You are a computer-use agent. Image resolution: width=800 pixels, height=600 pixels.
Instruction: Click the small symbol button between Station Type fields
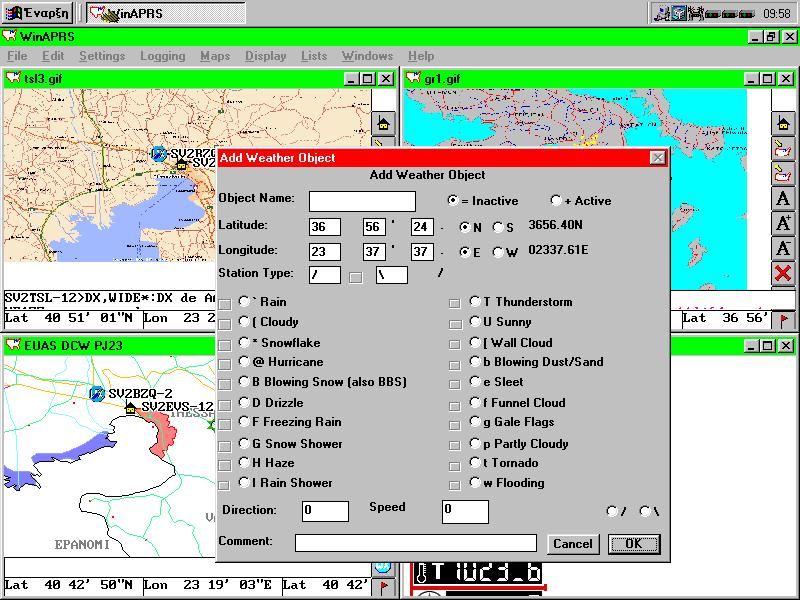(x=356, y=277)
